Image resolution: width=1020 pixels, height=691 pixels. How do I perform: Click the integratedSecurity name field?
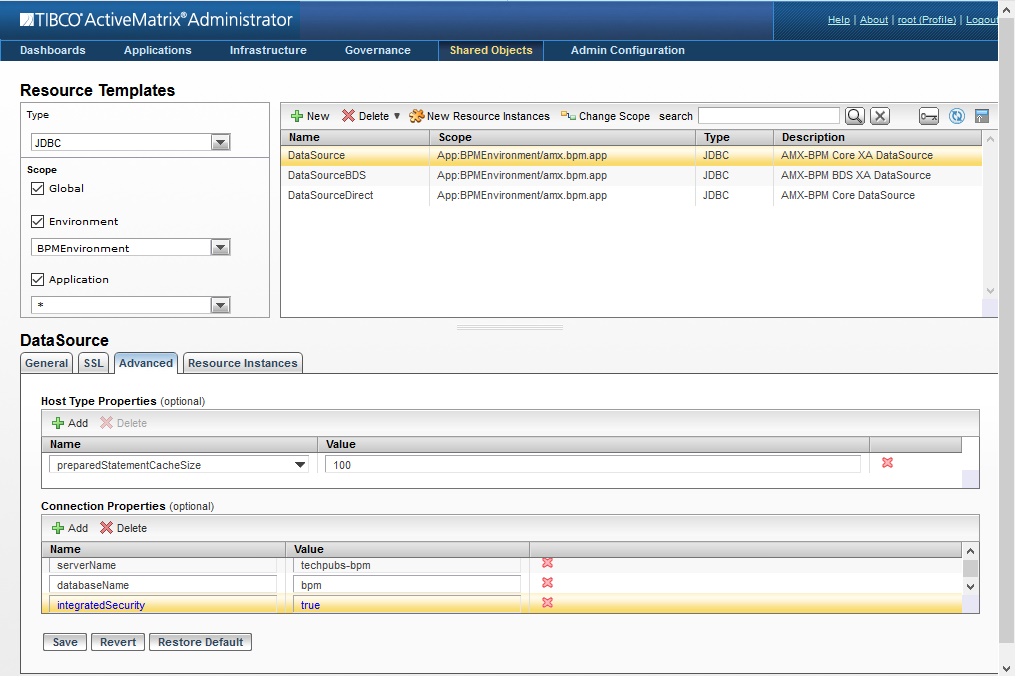point(163,605)
